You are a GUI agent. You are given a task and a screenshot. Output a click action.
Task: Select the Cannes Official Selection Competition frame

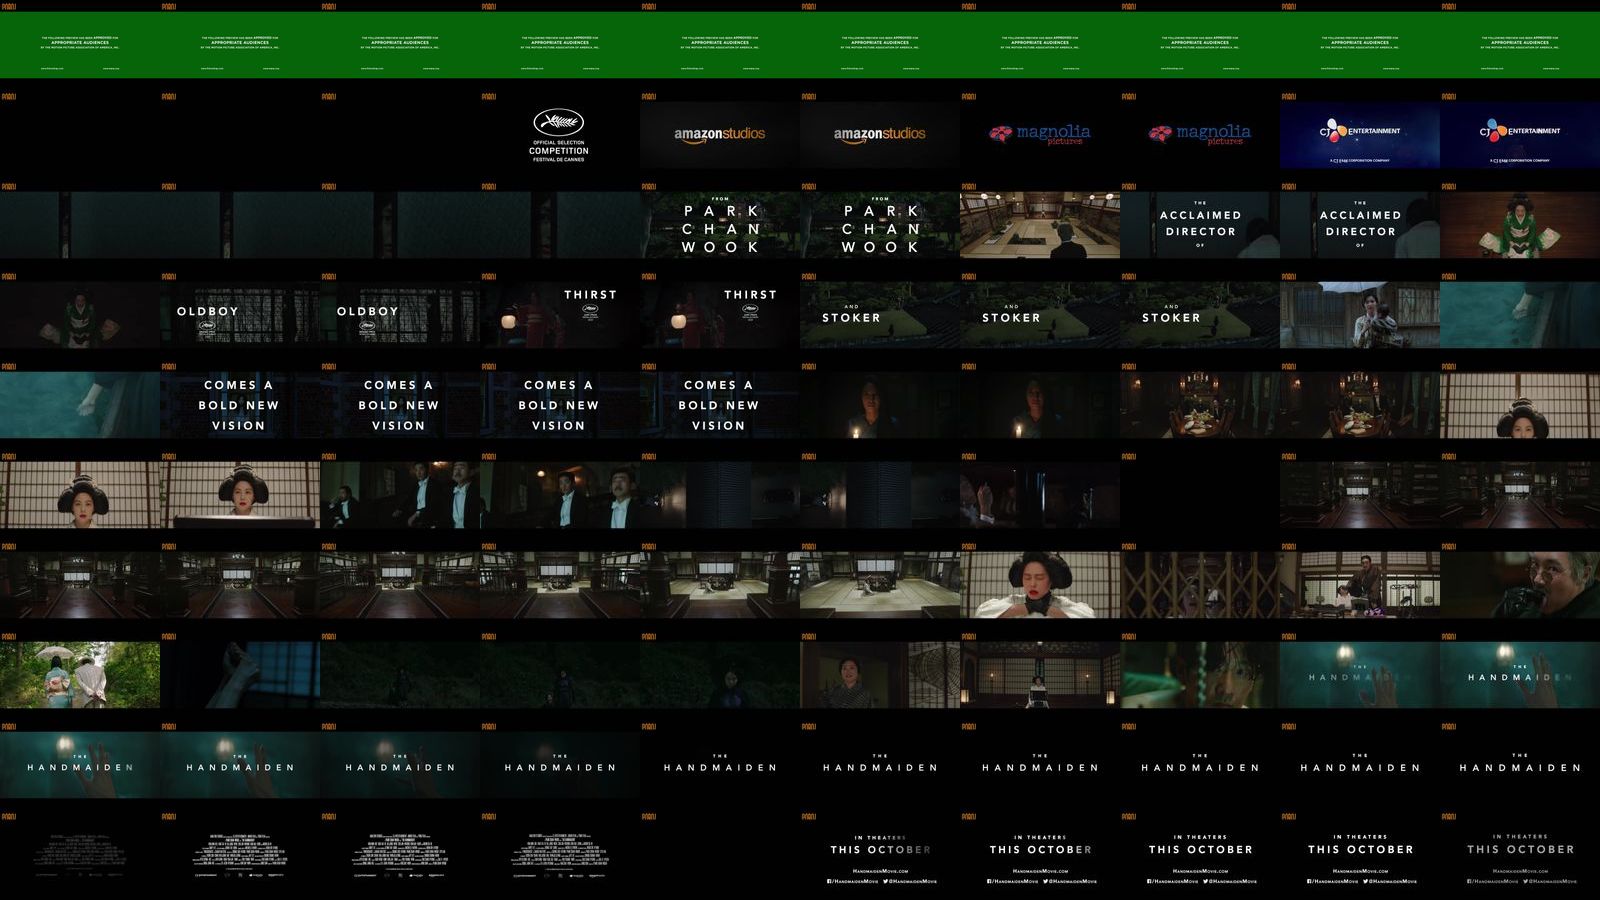pos(559,135)
